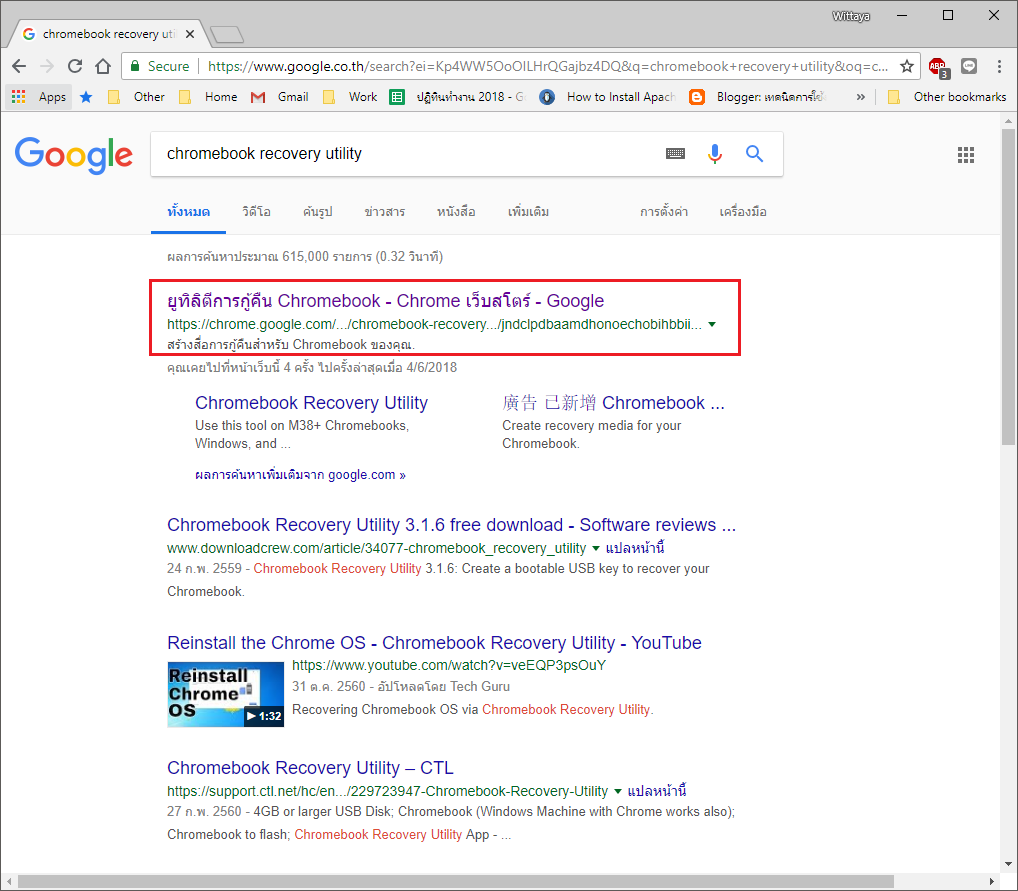
Task: Submit search with the magnifier icon
Action: (x=754, y=153)
